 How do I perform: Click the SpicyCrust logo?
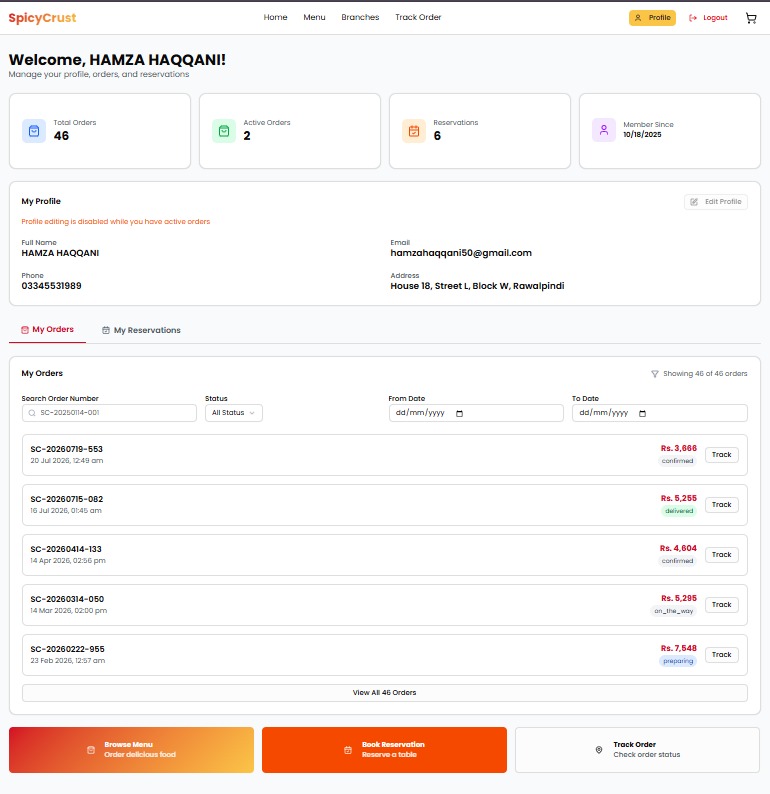(x=42, y=18)
